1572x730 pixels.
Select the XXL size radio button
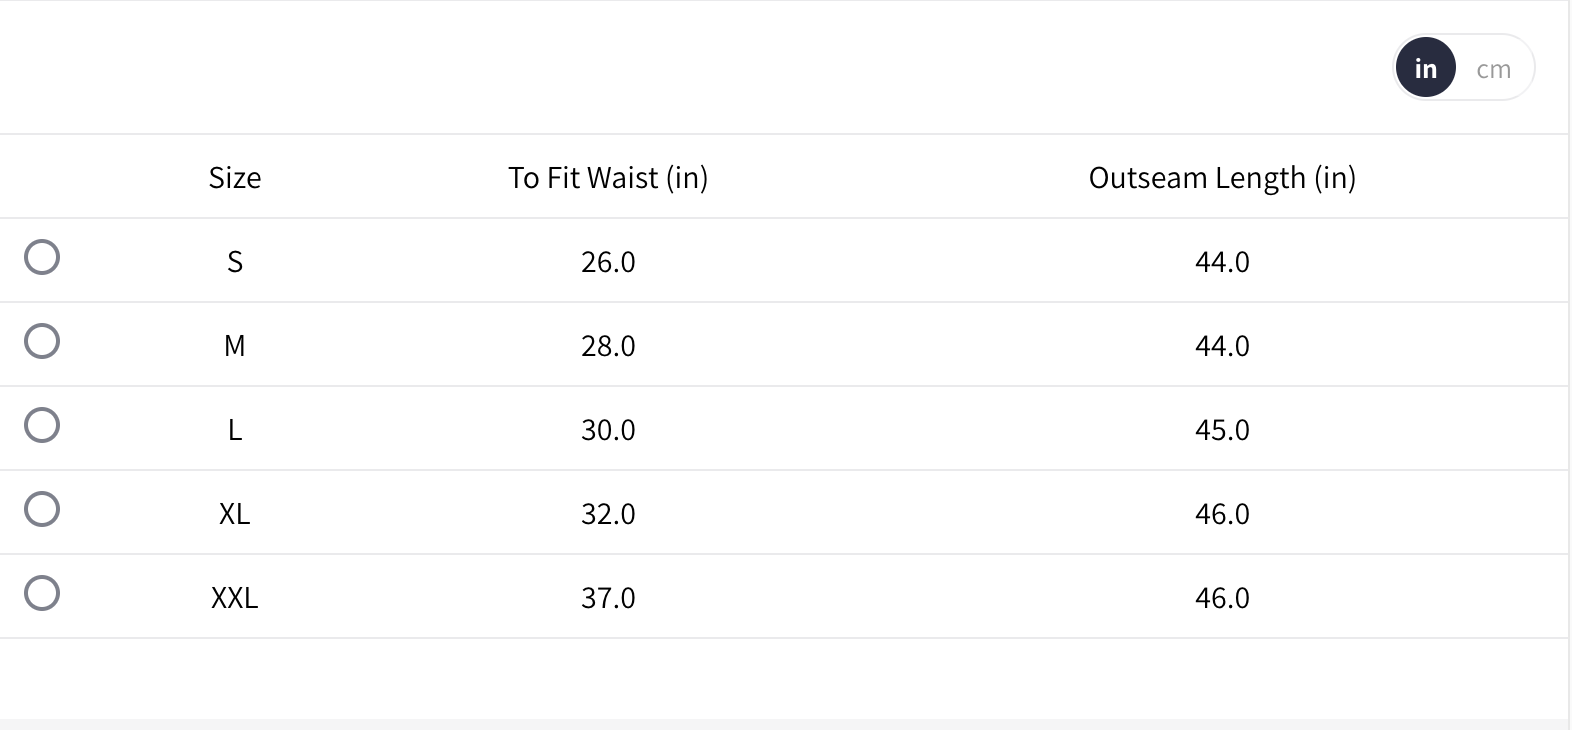[x=42, y=593]
